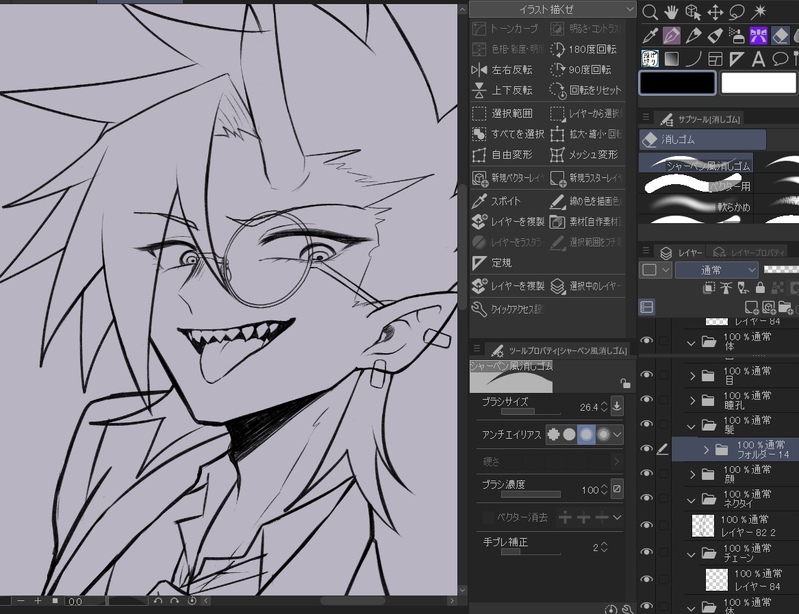Click the 上下反転 flip vertical button
This screenshot has height=614, width=799.
502,90
